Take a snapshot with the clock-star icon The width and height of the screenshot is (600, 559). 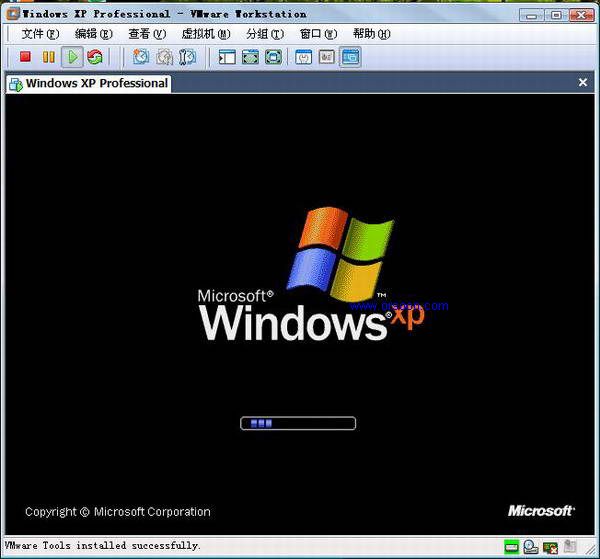141,57
